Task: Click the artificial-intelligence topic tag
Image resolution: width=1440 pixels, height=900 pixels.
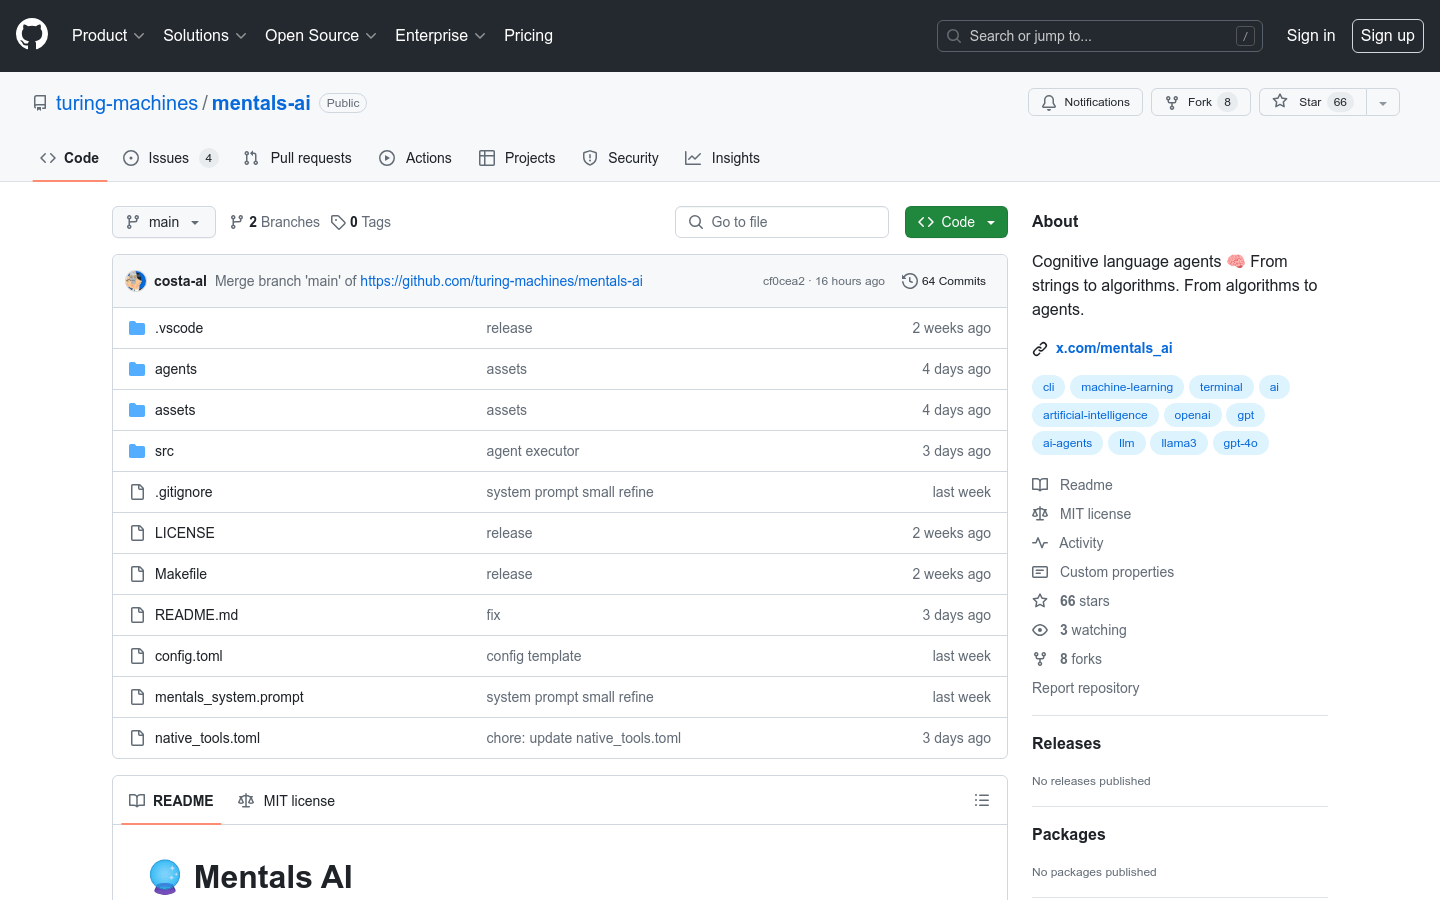Action: point(1095,415)
